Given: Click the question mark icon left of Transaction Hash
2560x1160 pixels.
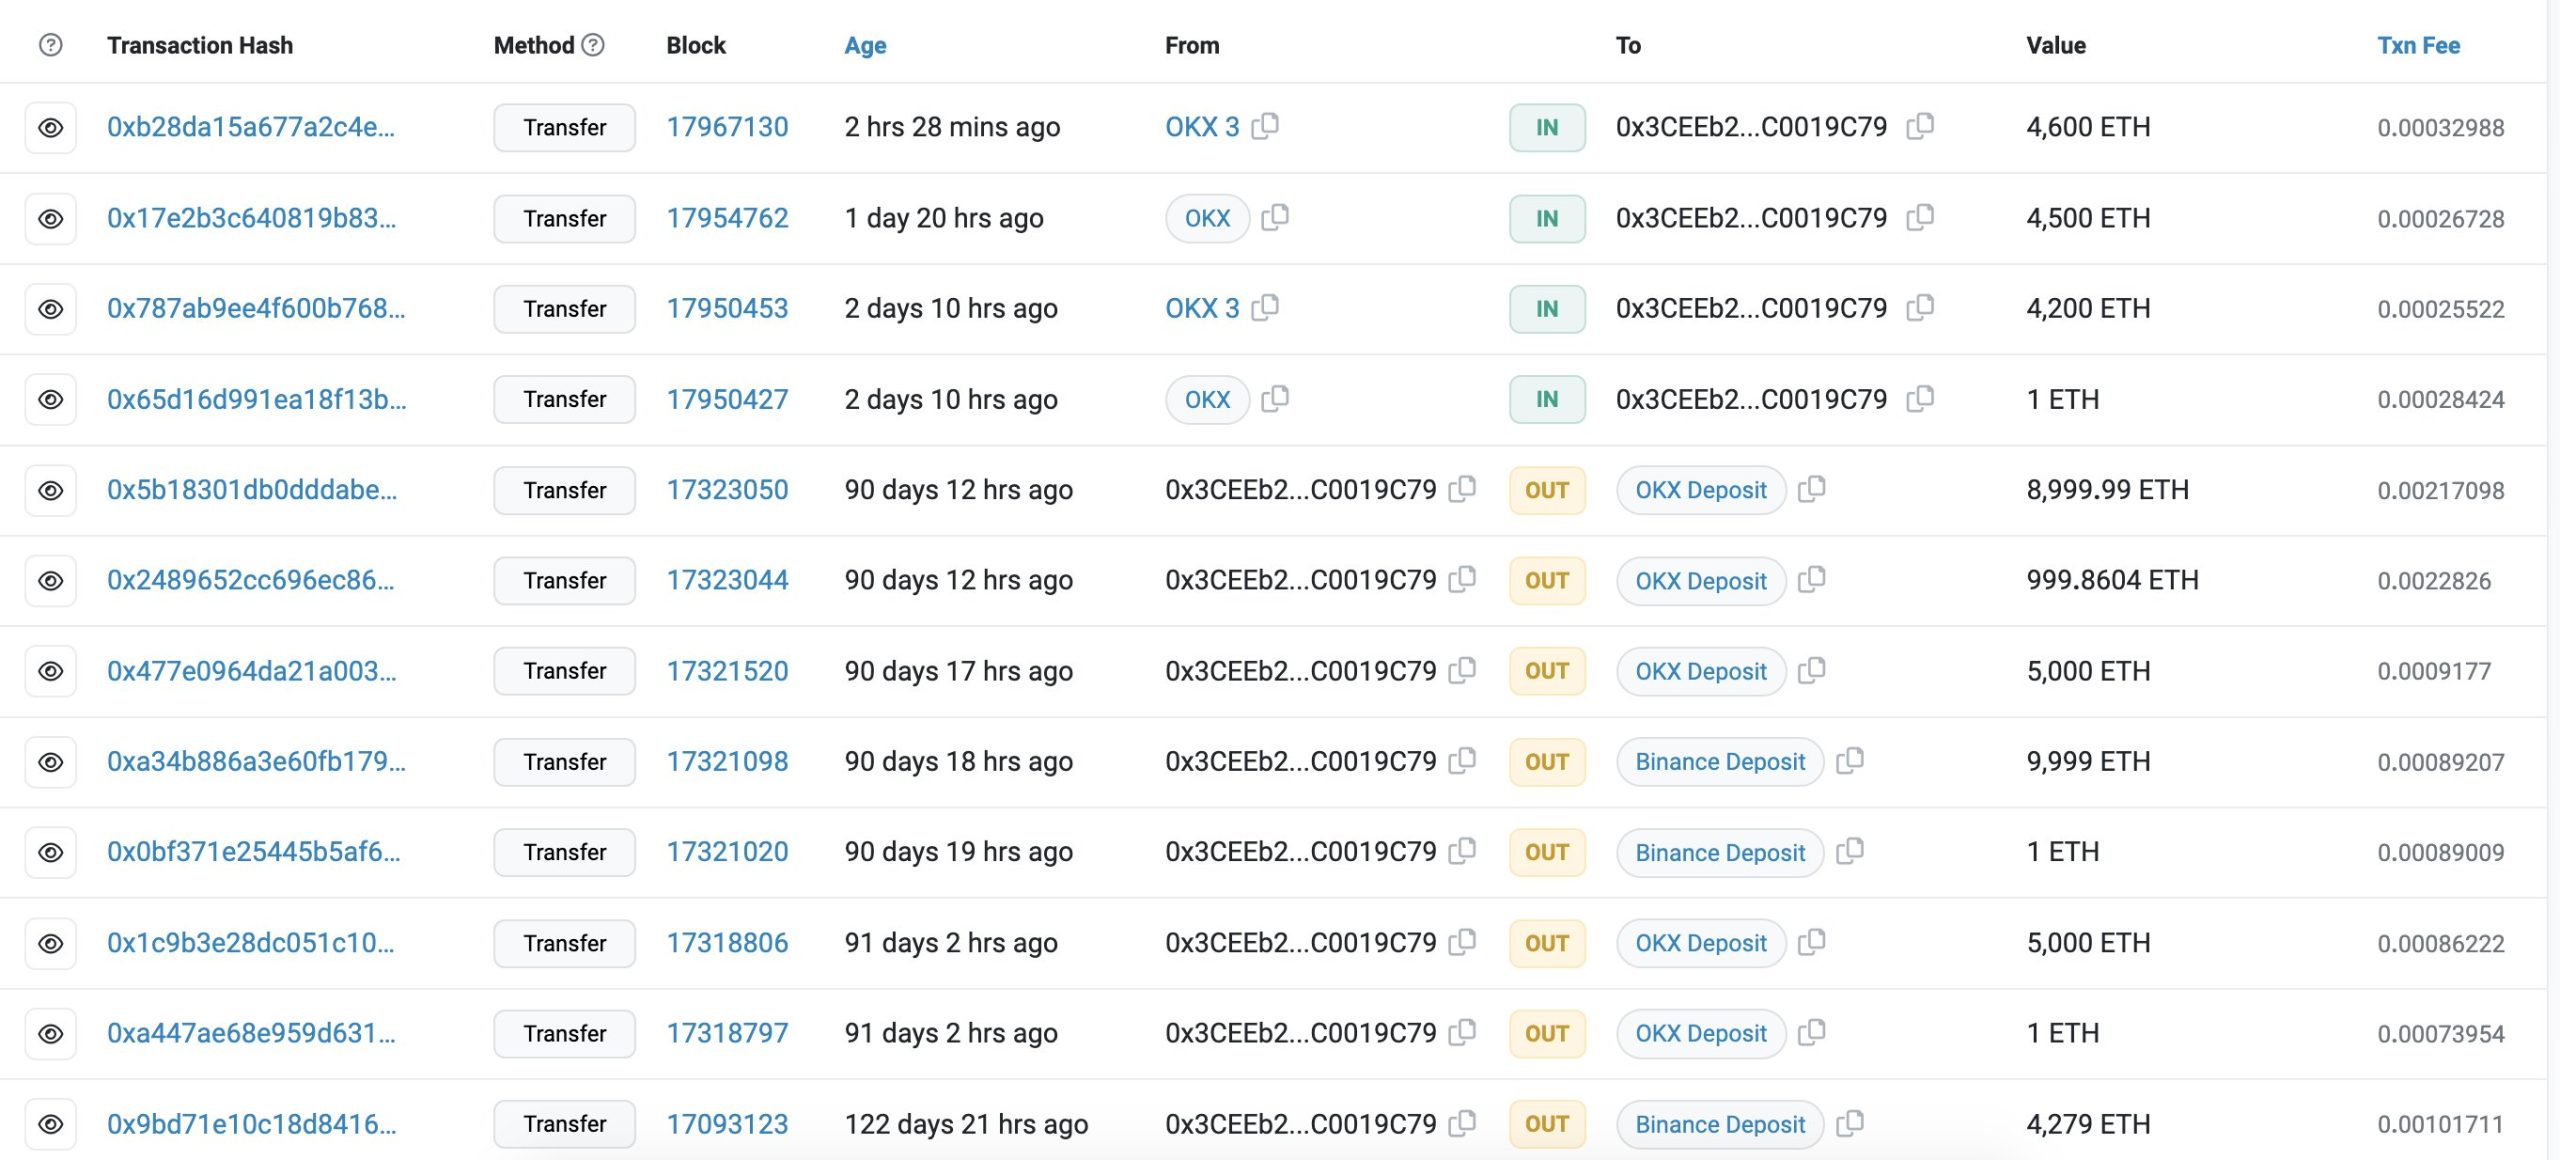Looking at the screenshot, I should coord(50,45).
